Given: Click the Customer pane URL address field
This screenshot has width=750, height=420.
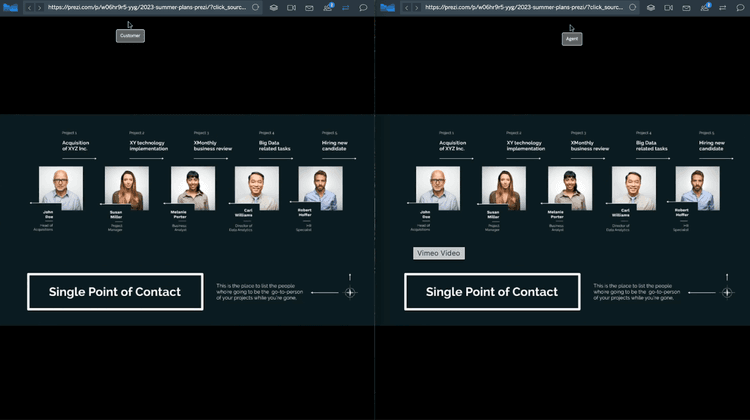Looking at the screenshot, I should pyautogui.click(x=145, y=7).
